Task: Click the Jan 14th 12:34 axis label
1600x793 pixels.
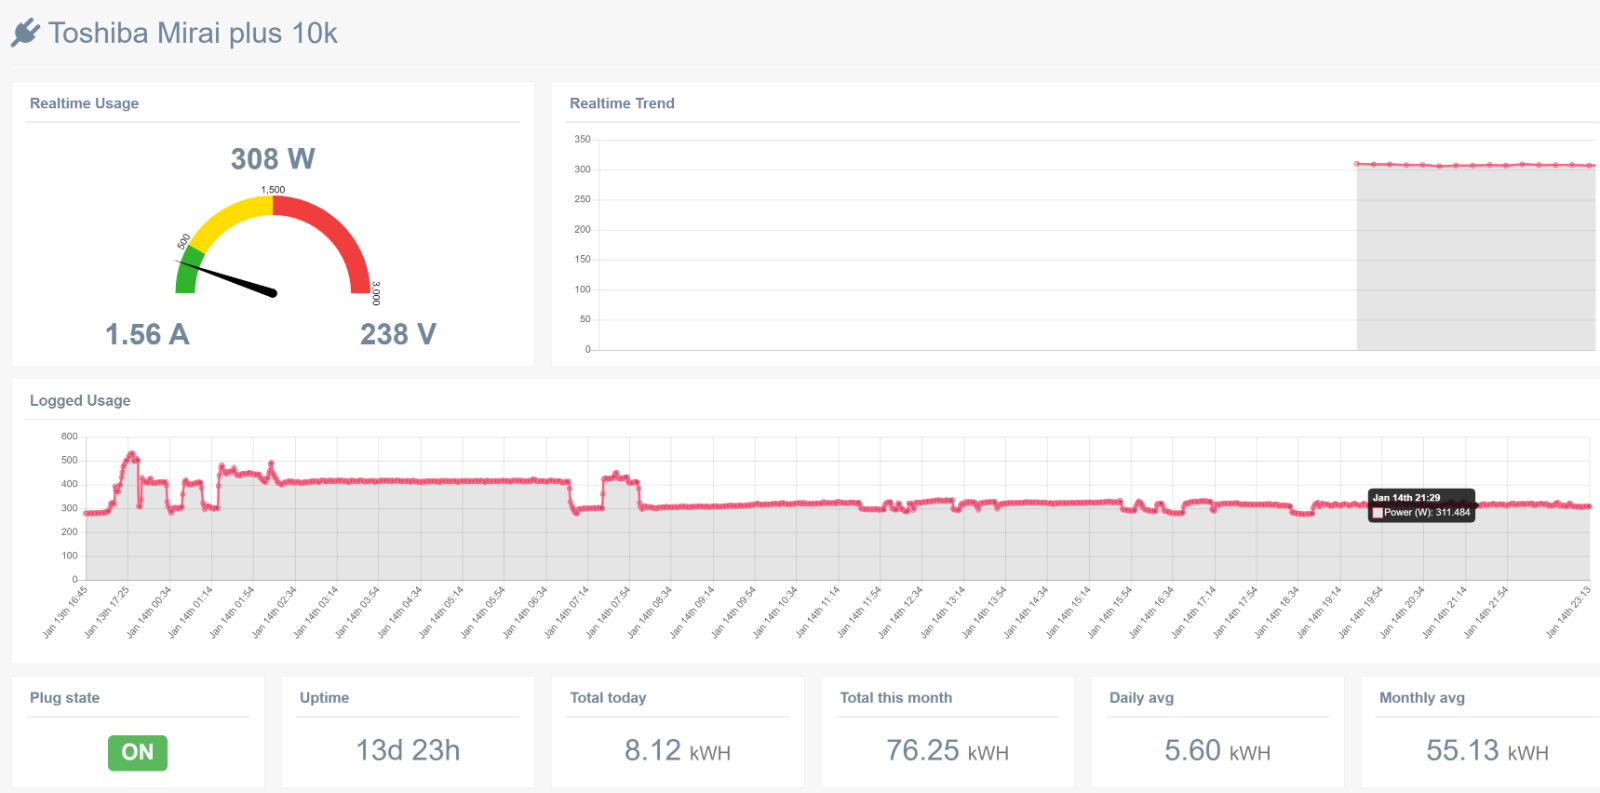Action: [x=900, y=612]
